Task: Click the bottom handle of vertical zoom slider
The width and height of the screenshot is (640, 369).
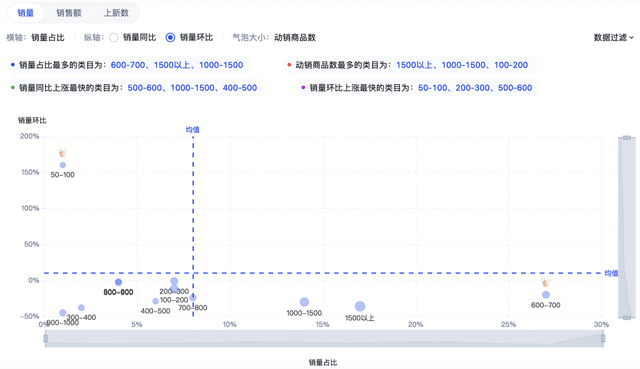Action: [627, 318]
